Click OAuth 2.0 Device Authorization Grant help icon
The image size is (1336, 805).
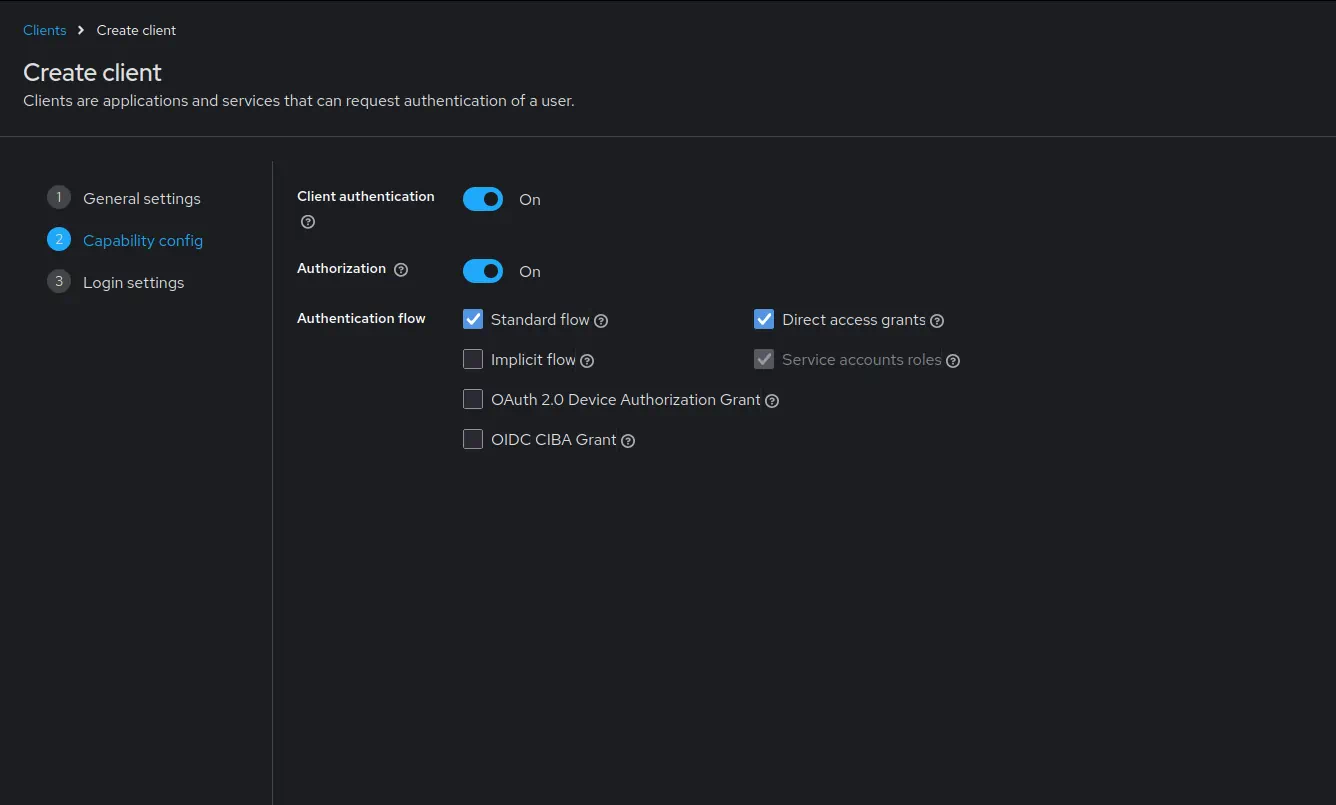click(772, 401)
